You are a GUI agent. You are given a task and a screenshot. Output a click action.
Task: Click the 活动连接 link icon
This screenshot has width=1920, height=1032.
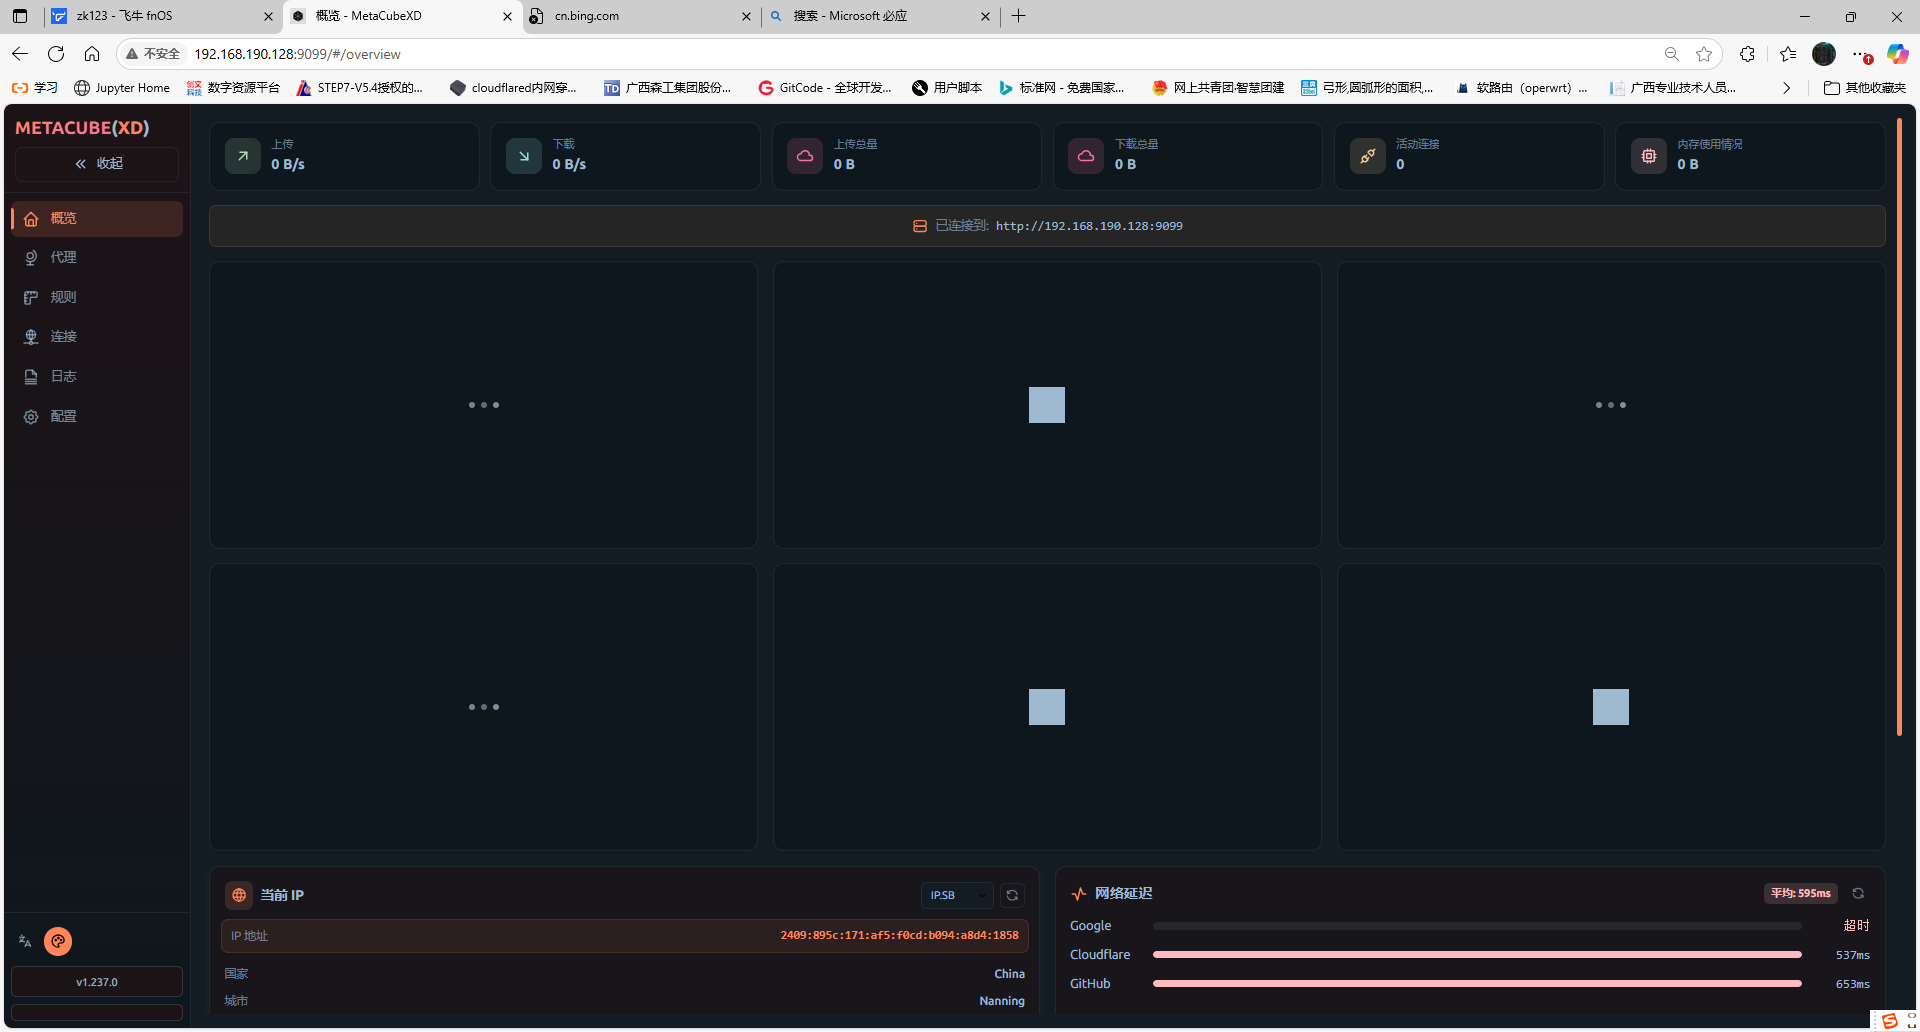click(x=1368, y=156)
